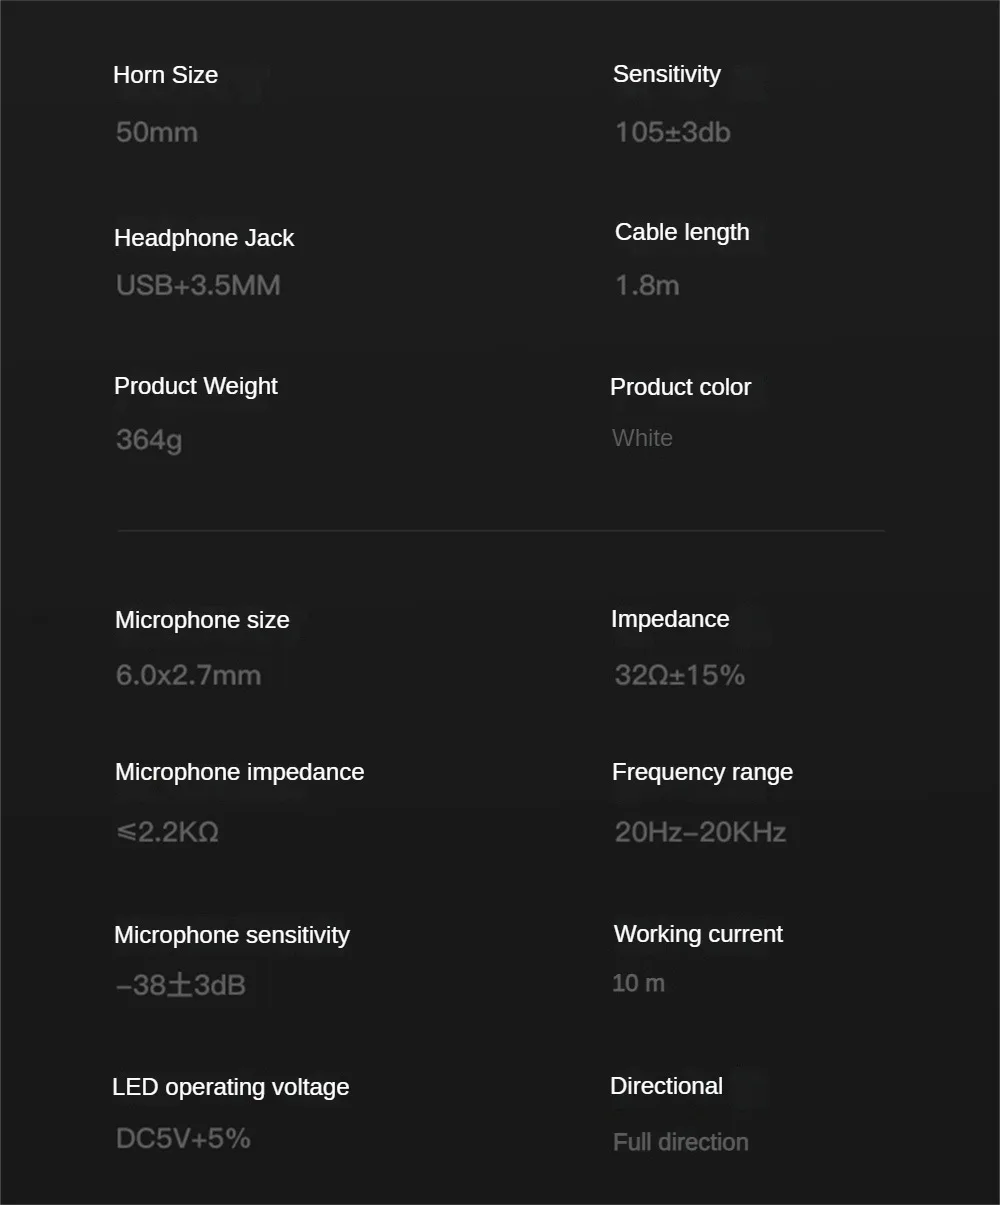Screen dimensions: 1000x1205
Task: Click the Microphone impedance label
Action: point(239,772)
